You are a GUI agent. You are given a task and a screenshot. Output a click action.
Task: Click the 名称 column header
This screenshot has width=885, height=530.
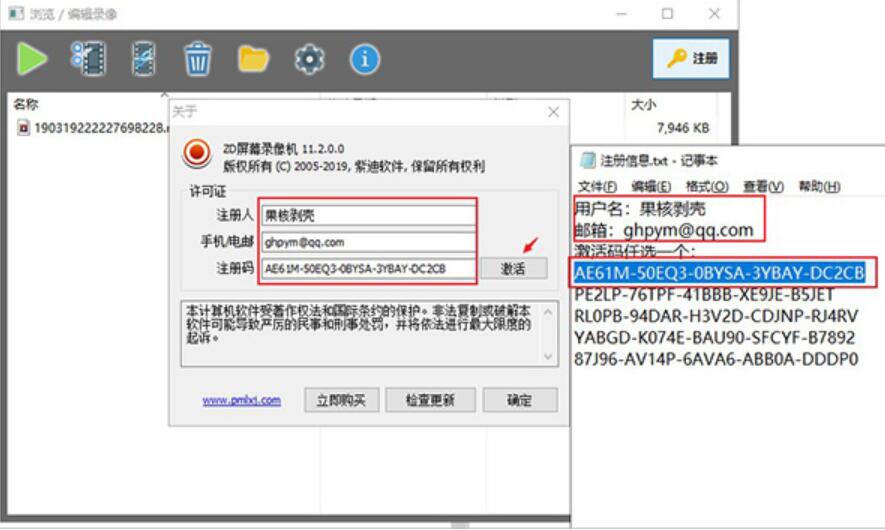point(26,104)
